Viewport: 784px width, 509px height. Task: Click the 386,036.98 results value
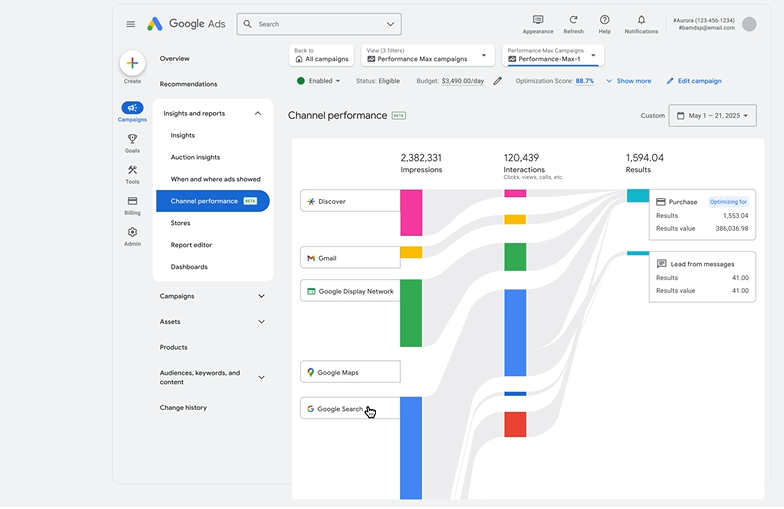(x=732, y=228)
